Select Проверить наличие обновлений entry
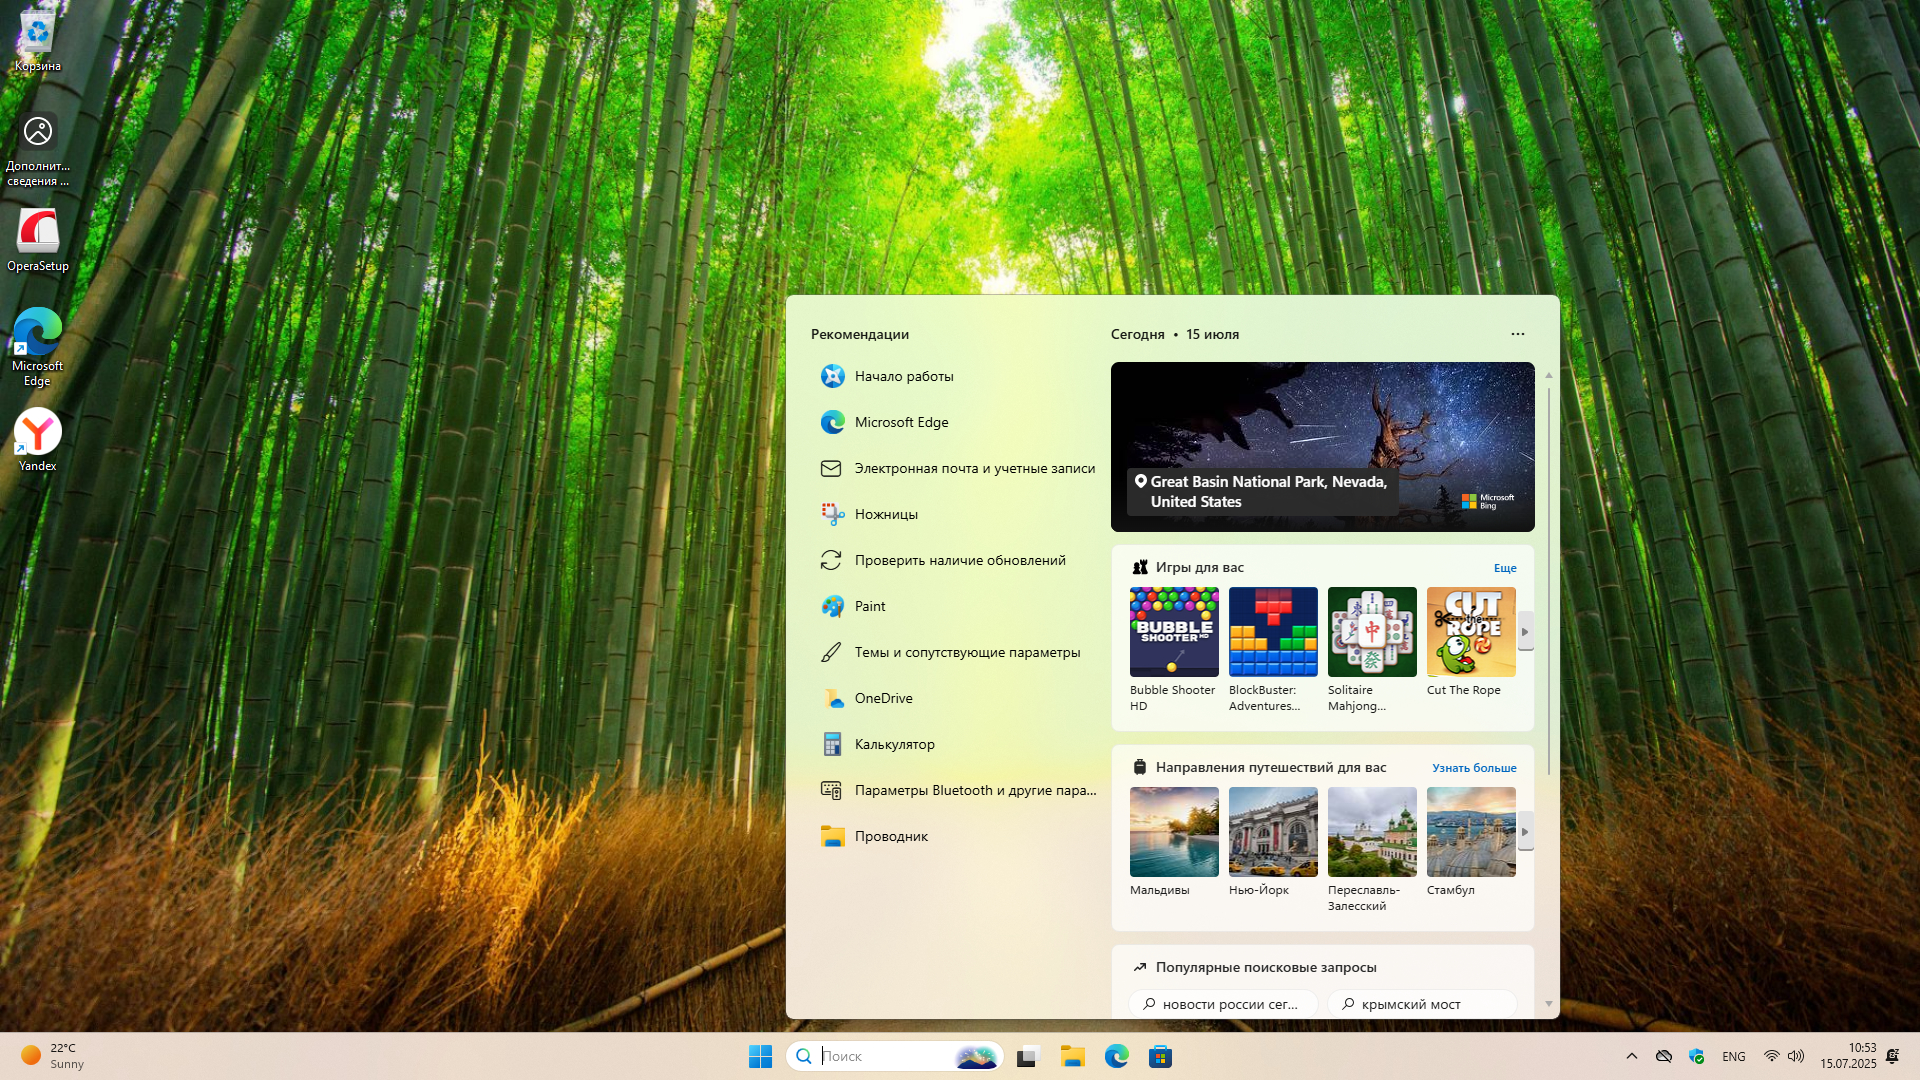The width and height of the screenshot is (1920, 1080). (x=959, y=560)
